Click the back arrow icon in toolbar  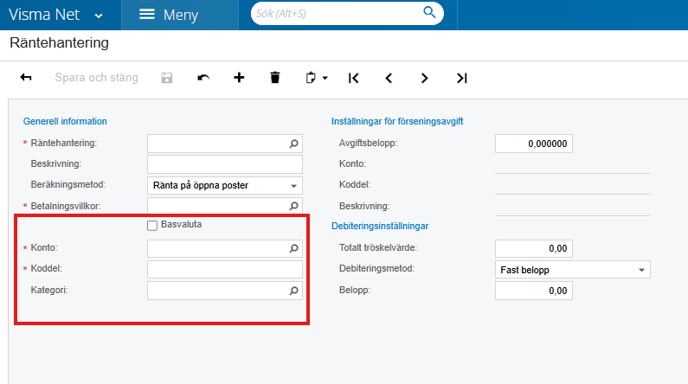[26, 78]
